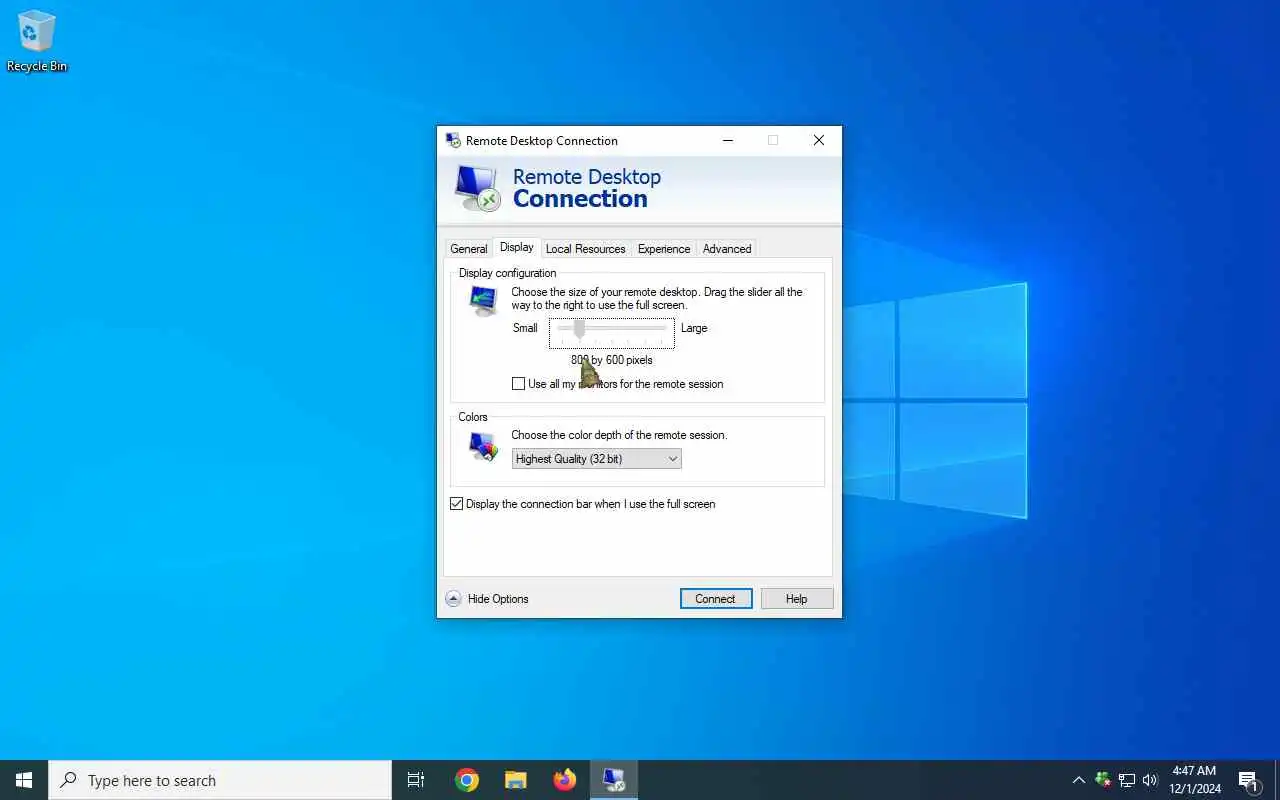1280x800 pixels.
Task: Click the green security tray icon
Action: click(x=1103, y=780)
